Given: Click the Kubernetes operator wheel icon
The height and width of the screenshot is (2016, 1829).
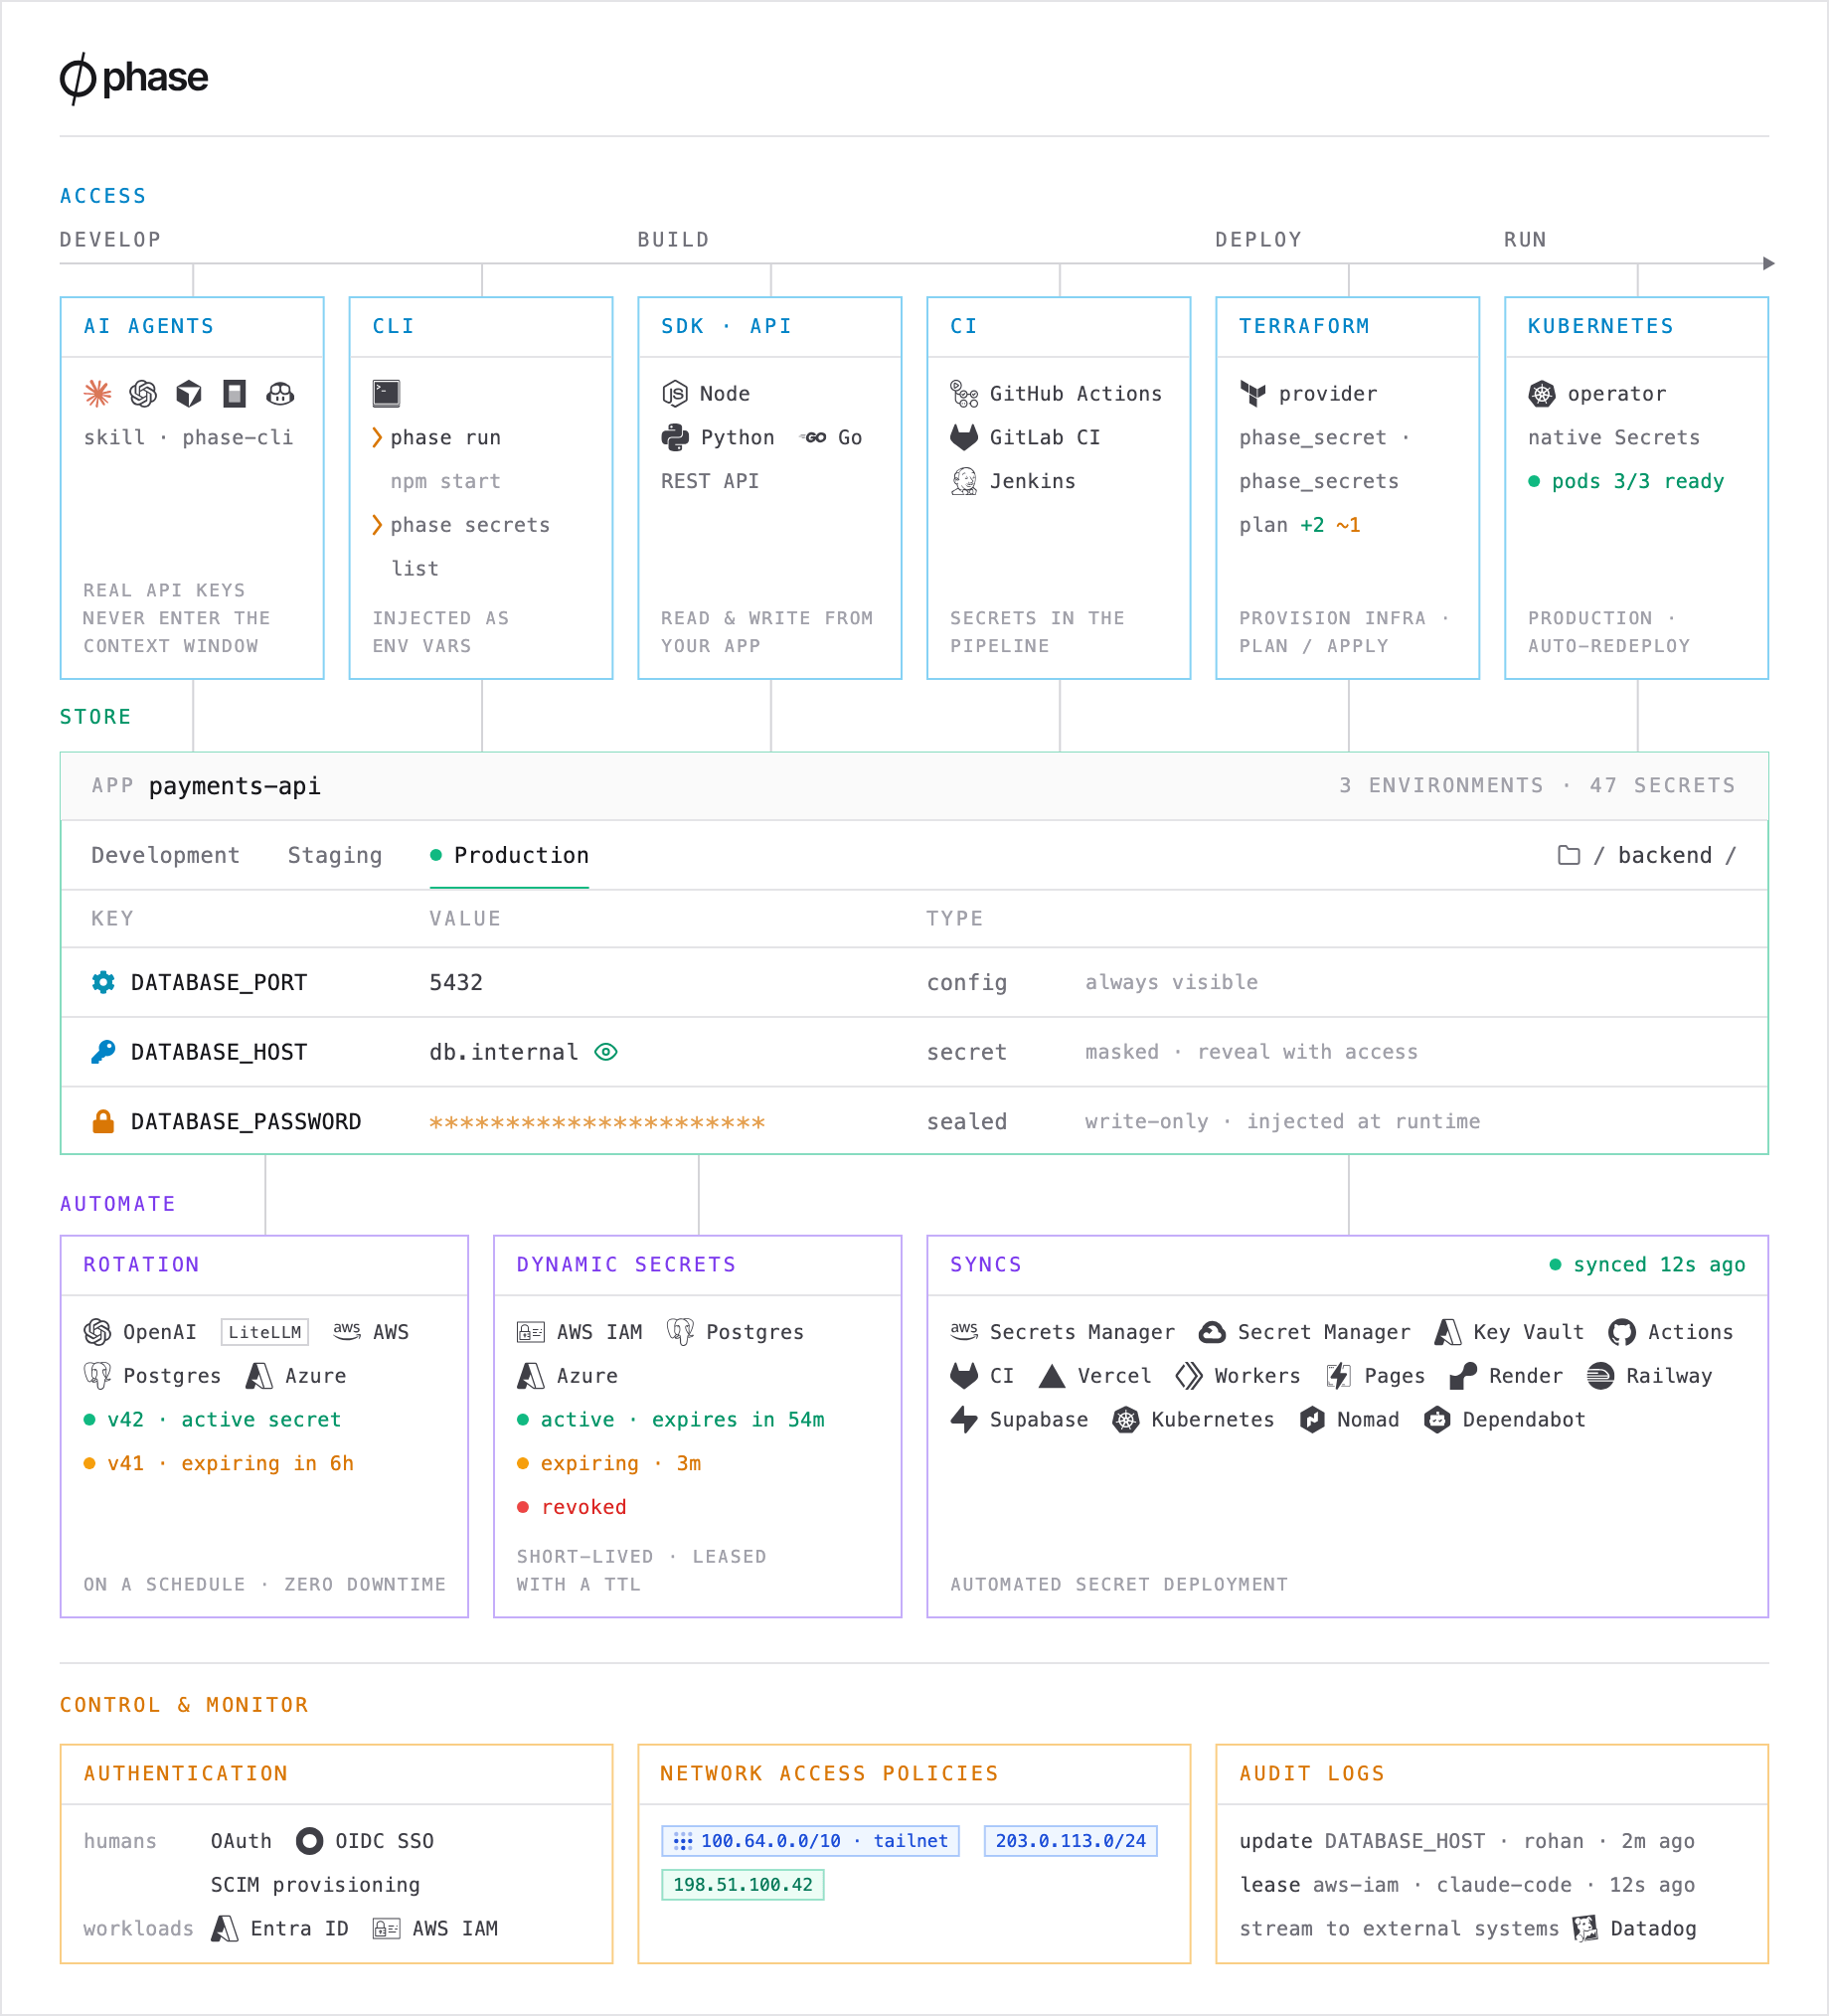Looking at the screenshot, I should tap(1542, 393).
